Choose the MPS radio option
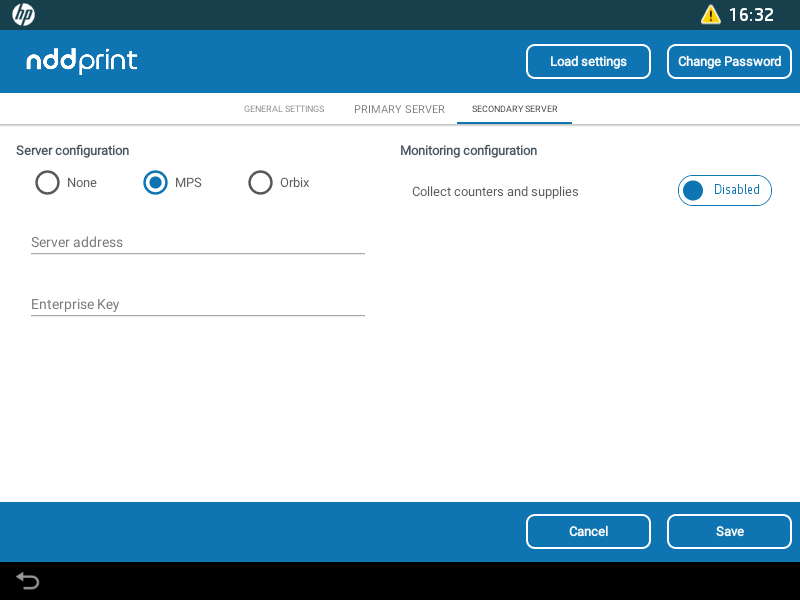Viewport: 800px width, 600px height. click(155, 183)
